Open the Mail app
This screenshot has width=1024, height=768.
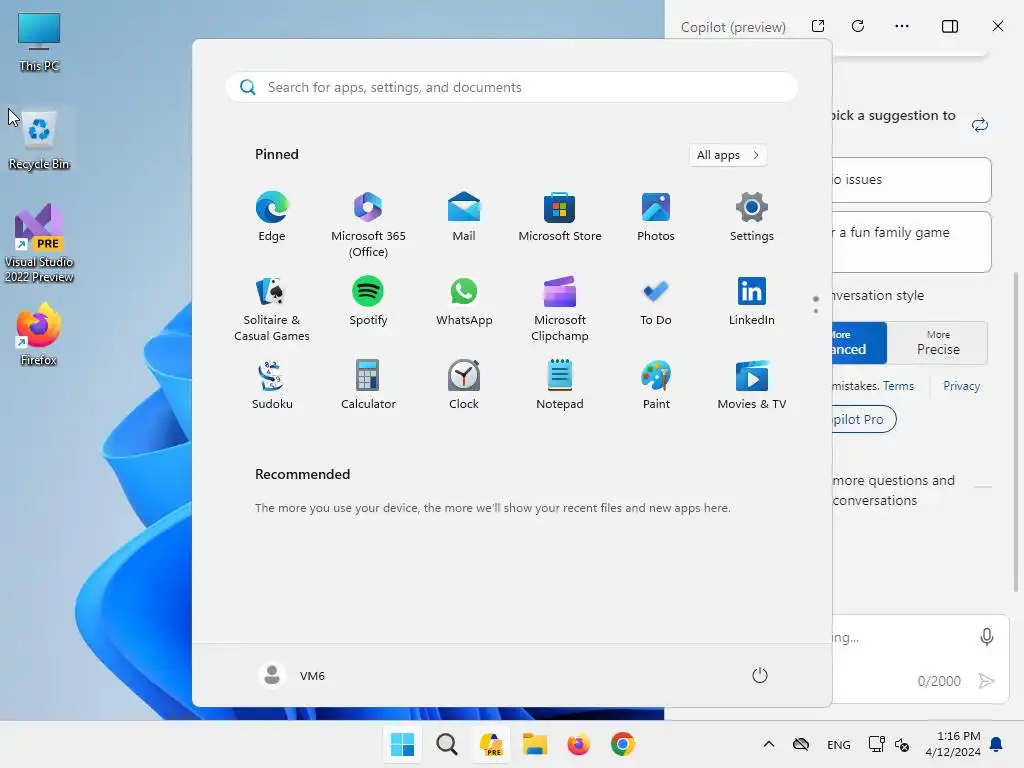pyautogui.click(x=464, y=217)
